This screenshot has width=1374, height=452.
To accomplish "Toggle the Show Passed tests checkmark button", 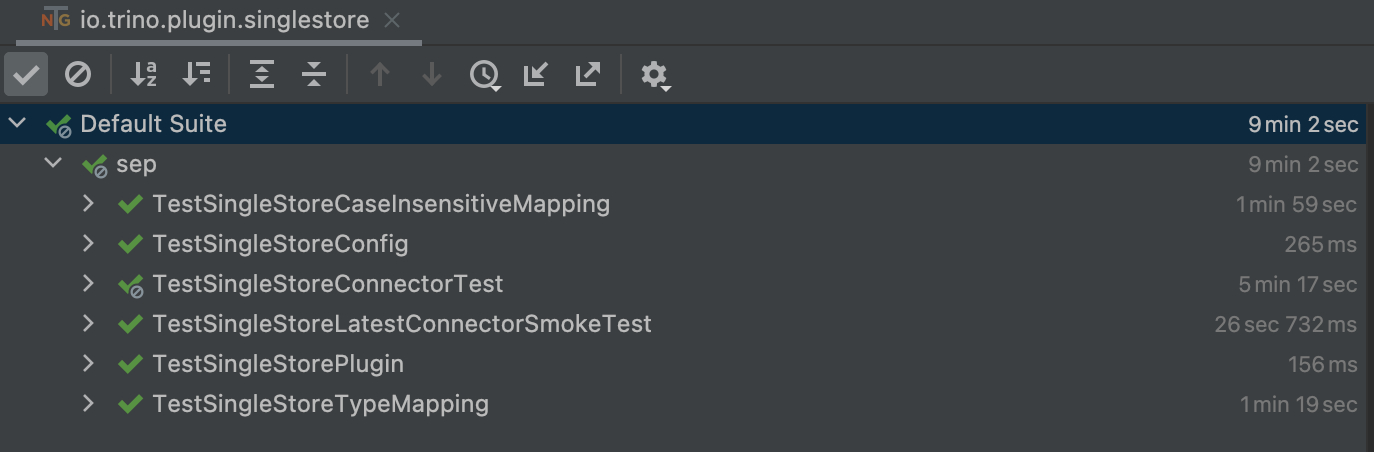I will click(26, 75).
